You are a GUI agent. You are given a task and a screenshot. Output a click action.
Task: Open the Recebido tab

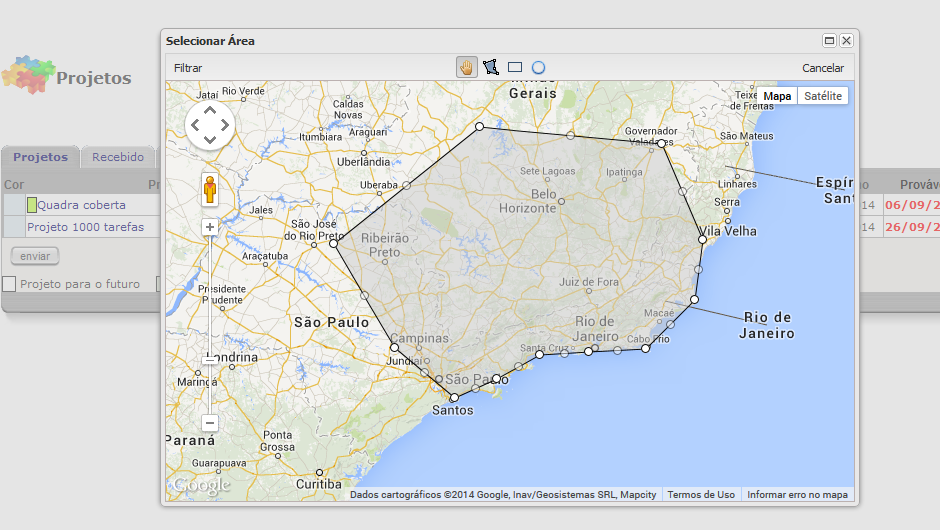(118, 157)
